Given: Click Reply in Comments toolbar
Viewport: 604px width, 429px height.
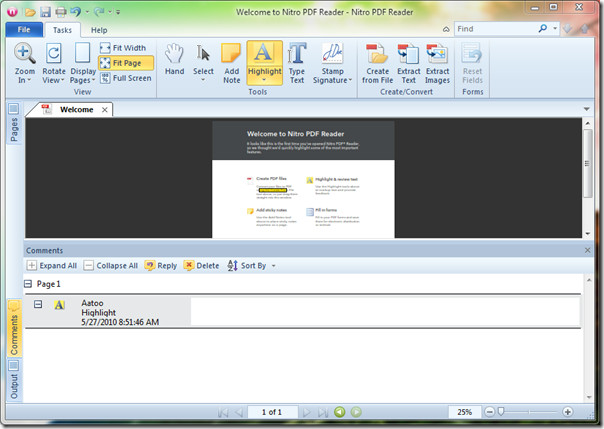Looking at the screenshot, I should (161, 266).
